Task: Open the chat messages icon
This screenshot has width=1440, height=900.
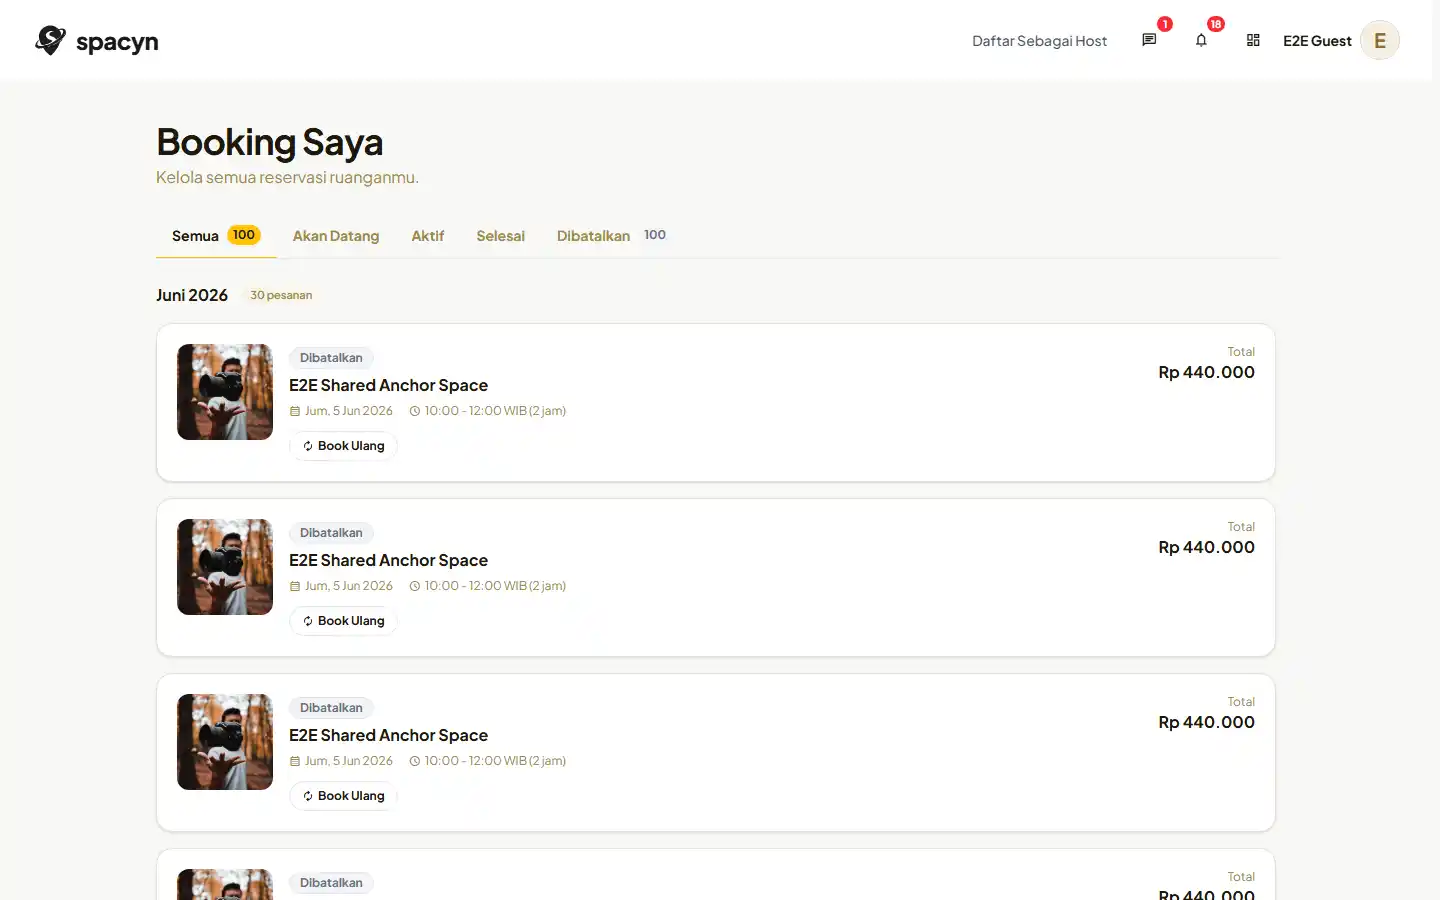Action: (x=1149, y=40)
